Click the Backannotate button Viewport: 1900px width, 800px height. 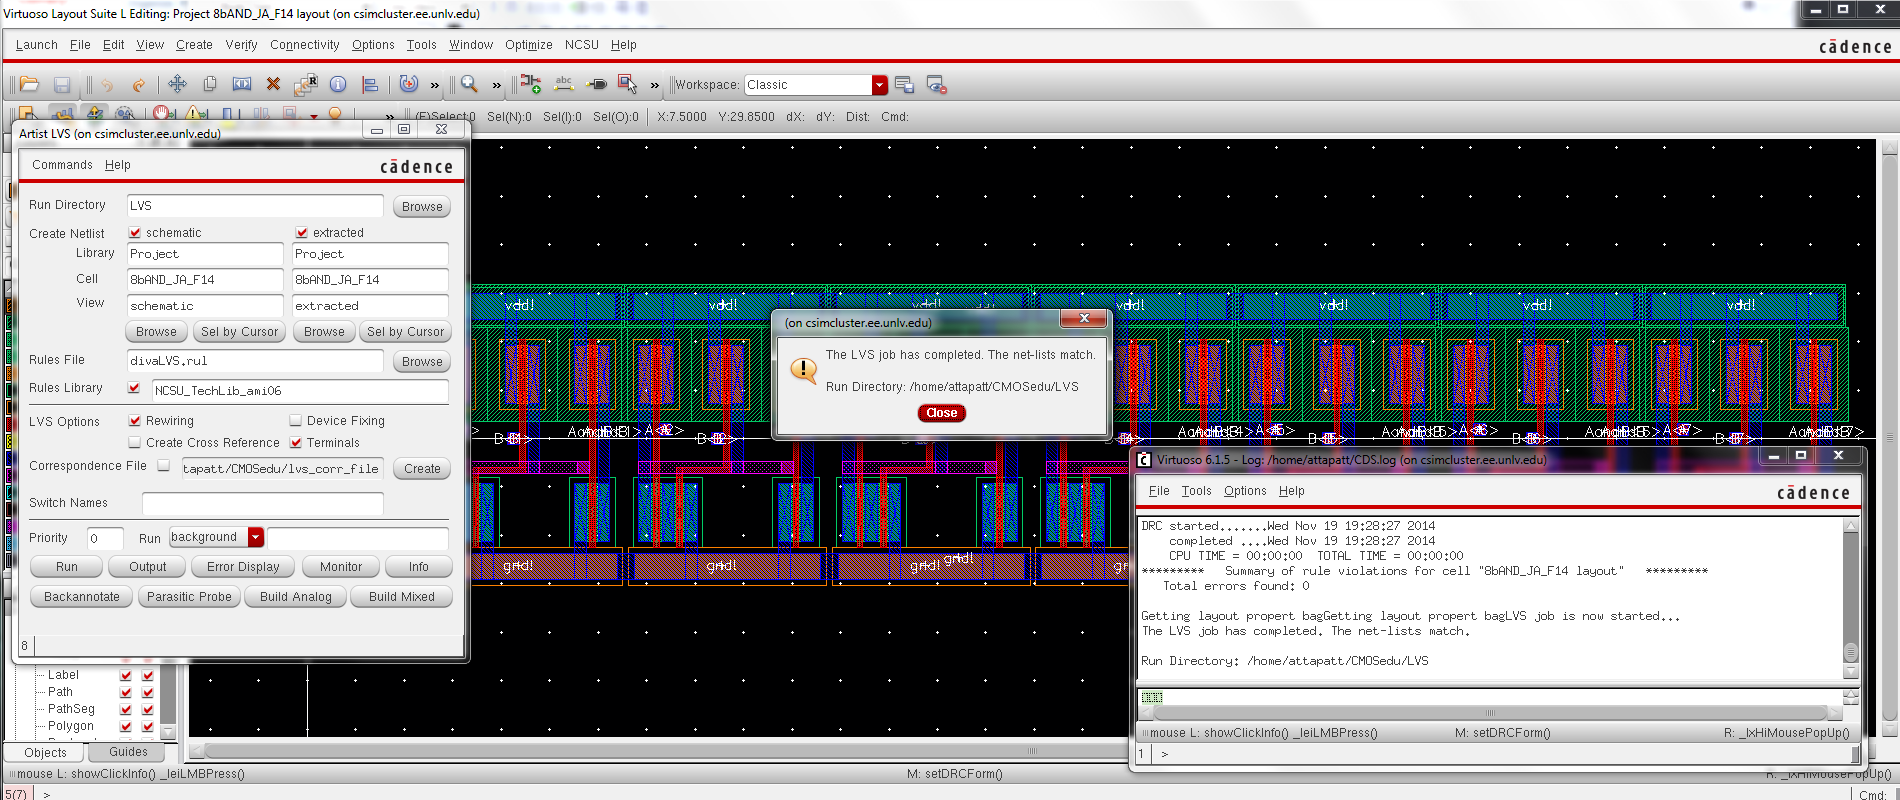tap(82, 597)
